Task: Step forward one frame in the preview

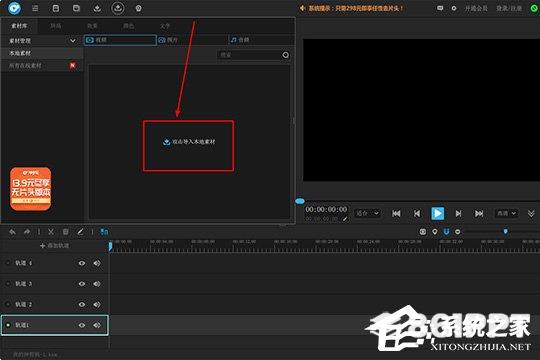Action: [x=458, y=214]
